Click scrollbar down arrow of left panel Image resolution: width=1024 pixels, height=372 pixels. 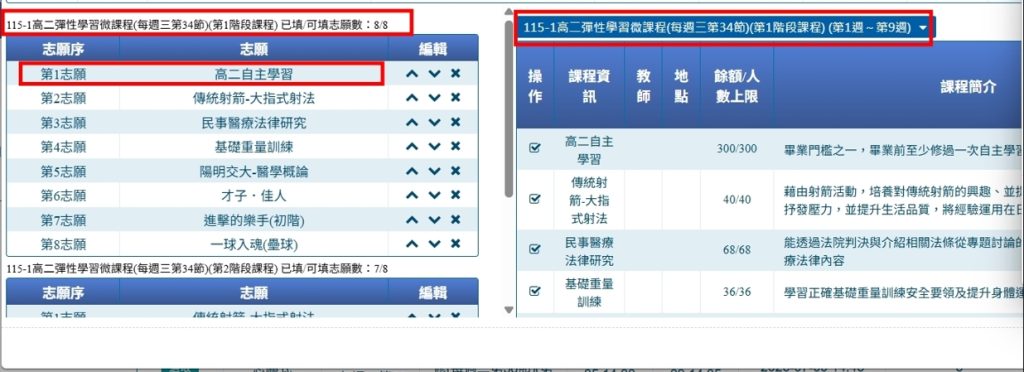coord(509,310)
